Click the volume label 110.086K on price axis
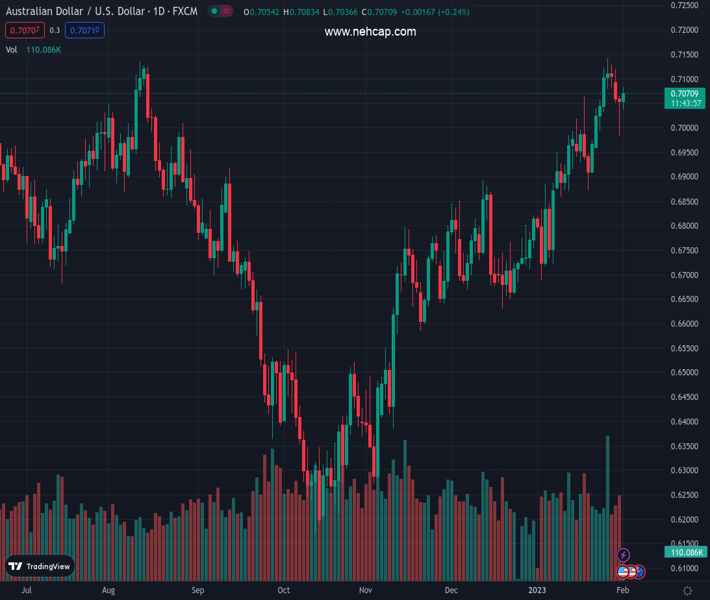This screenshot has width=710, height=600. [x=685, y=552]
